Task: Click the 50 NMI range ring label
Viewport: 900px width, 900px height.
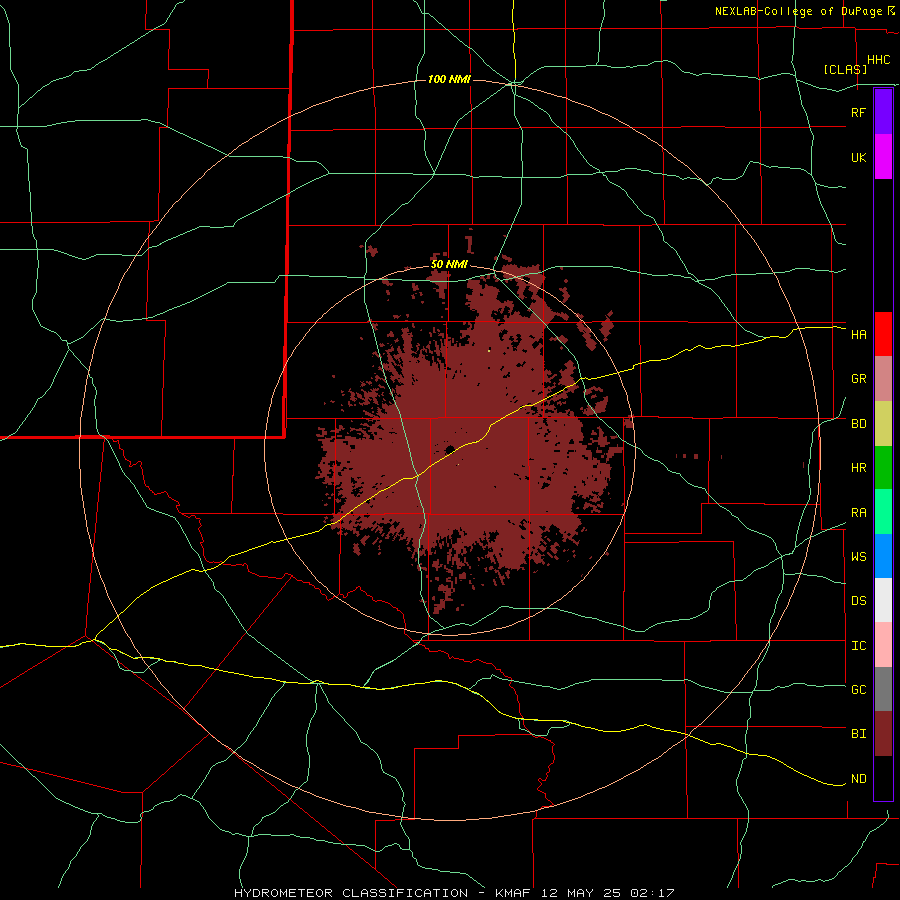Action: click(x=449, y=264)
